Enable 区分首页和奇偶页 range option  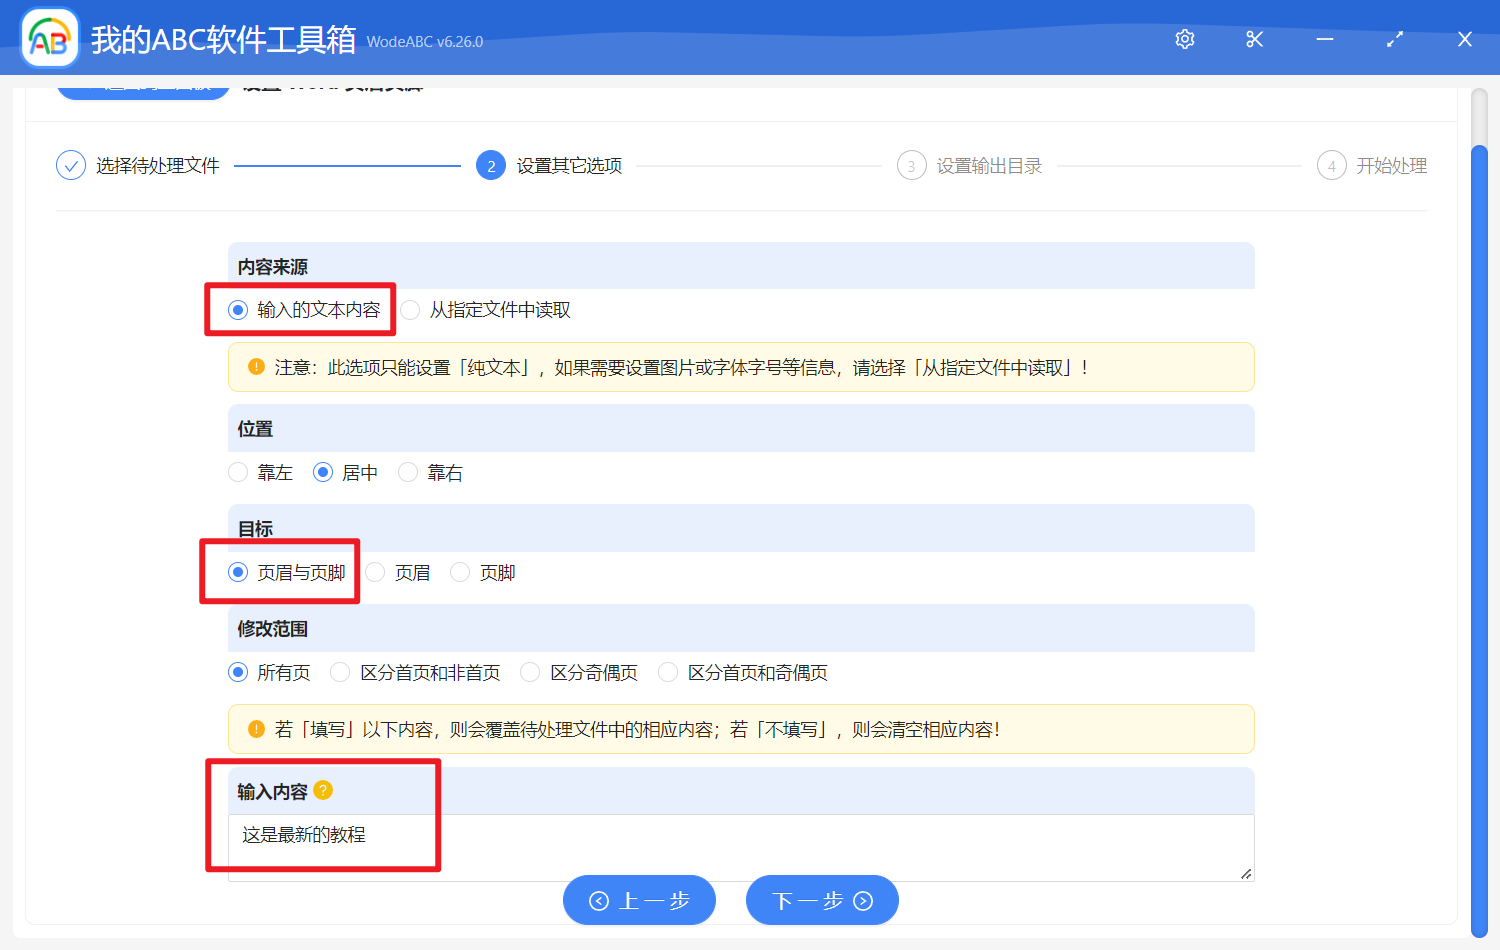(667, 672)
